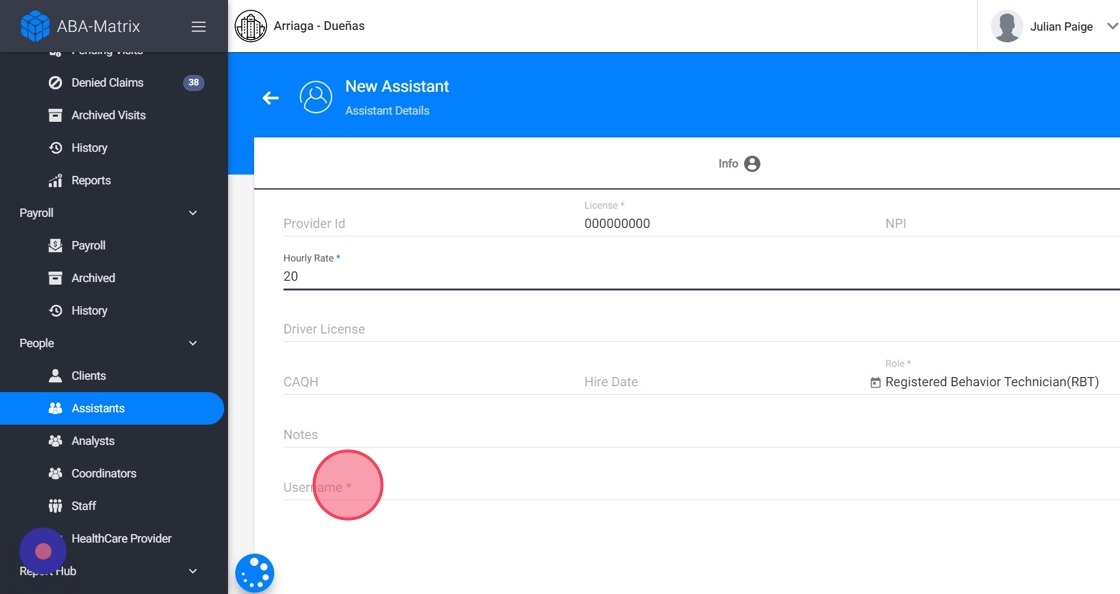This screenshot has width=1120, height=594.
Task: Click the blue circular floating icon
Action: 255,573
